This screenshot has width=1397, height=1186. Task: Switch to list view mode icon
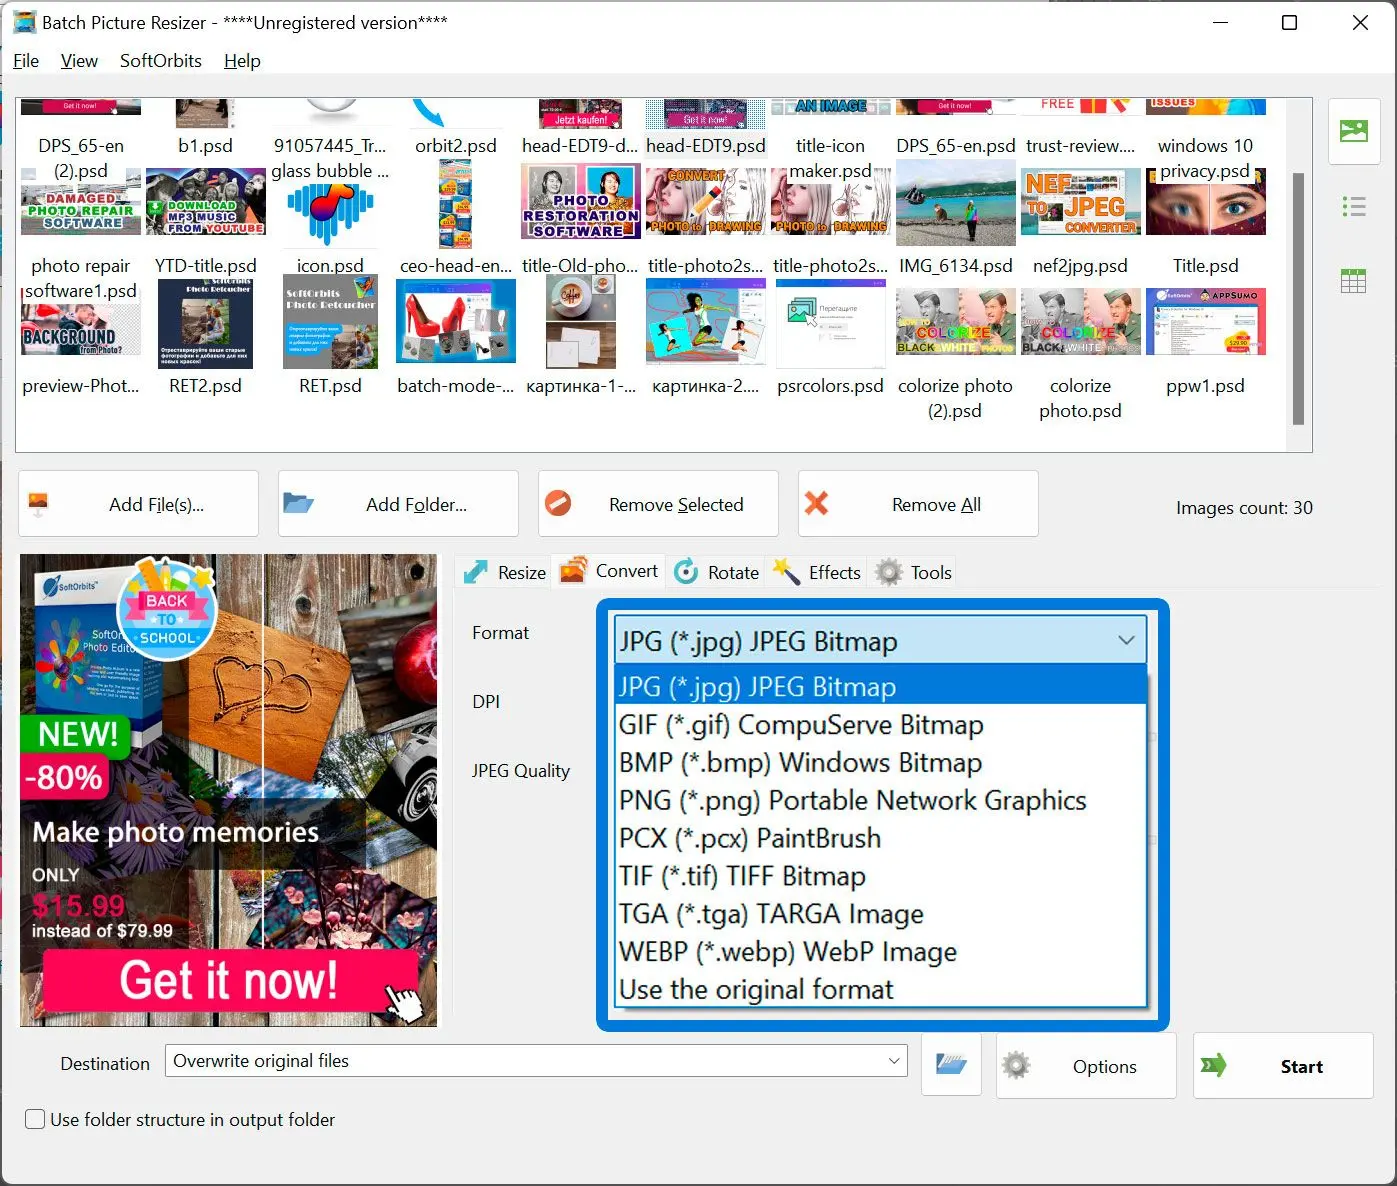tap(1353, 207)
